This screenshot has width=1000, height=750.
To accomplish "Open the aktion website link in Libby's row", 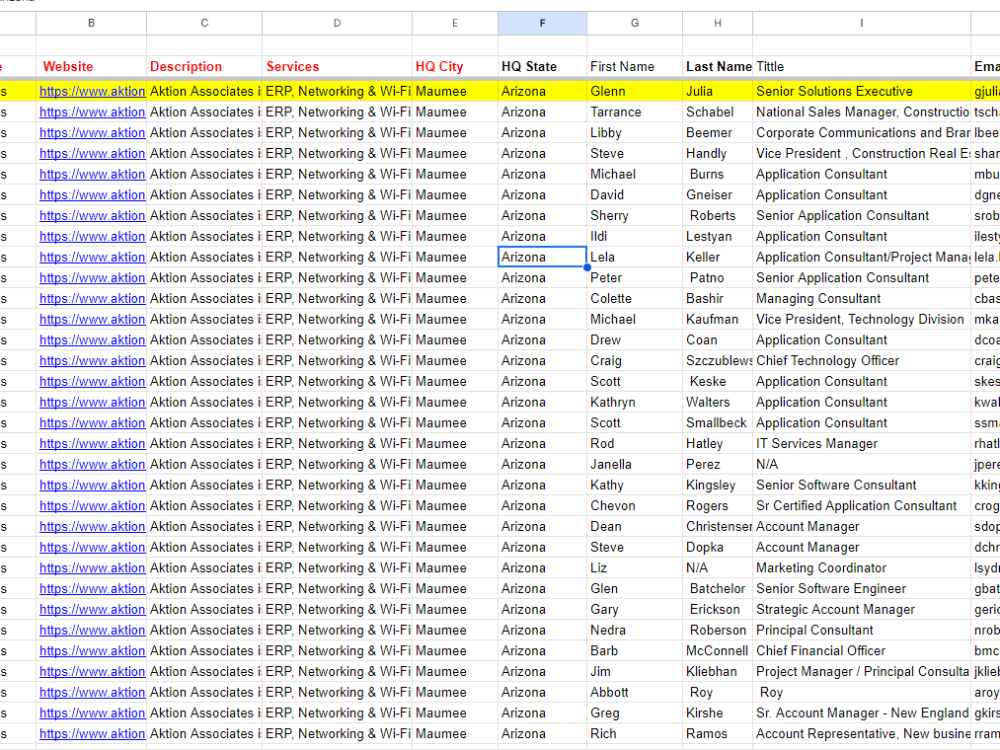I will pyautogui.click(x=92, y=133).
